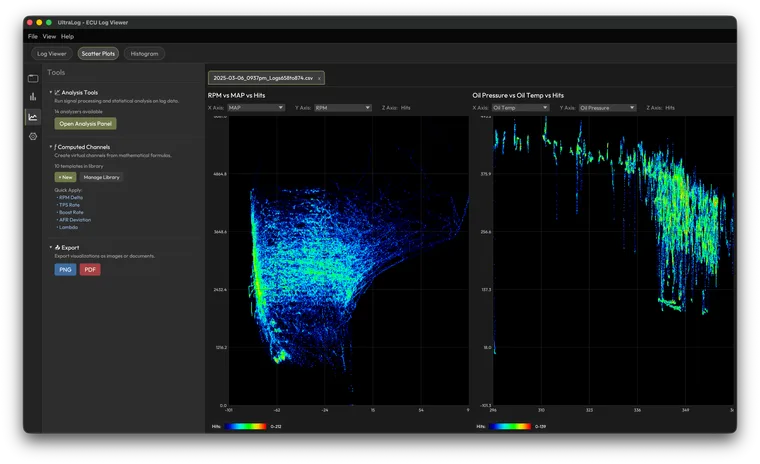Export as PNG button
Viewport: 760px width, 464px height.
tap(65, 270)
